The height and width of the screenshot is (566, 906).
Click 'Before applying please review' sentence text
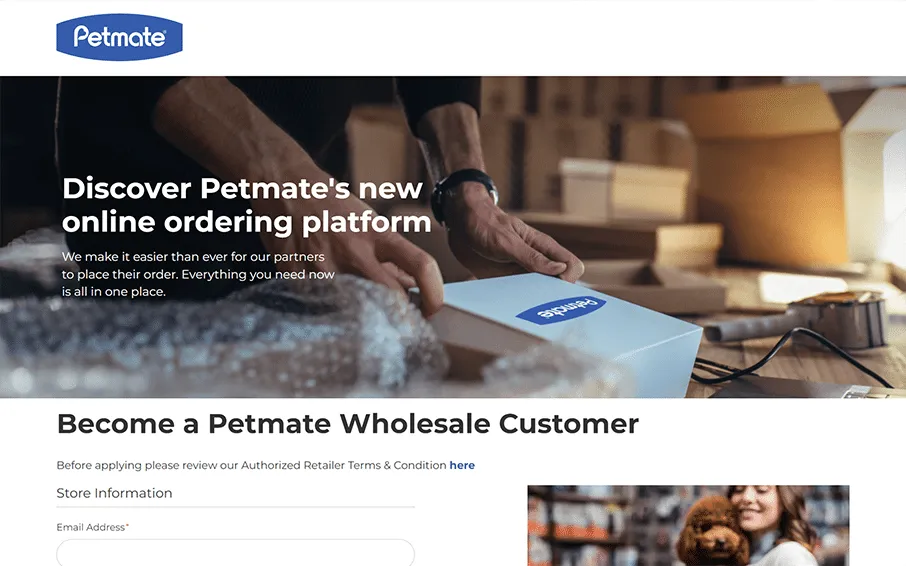pyautogui.click(x=251, y=466)
